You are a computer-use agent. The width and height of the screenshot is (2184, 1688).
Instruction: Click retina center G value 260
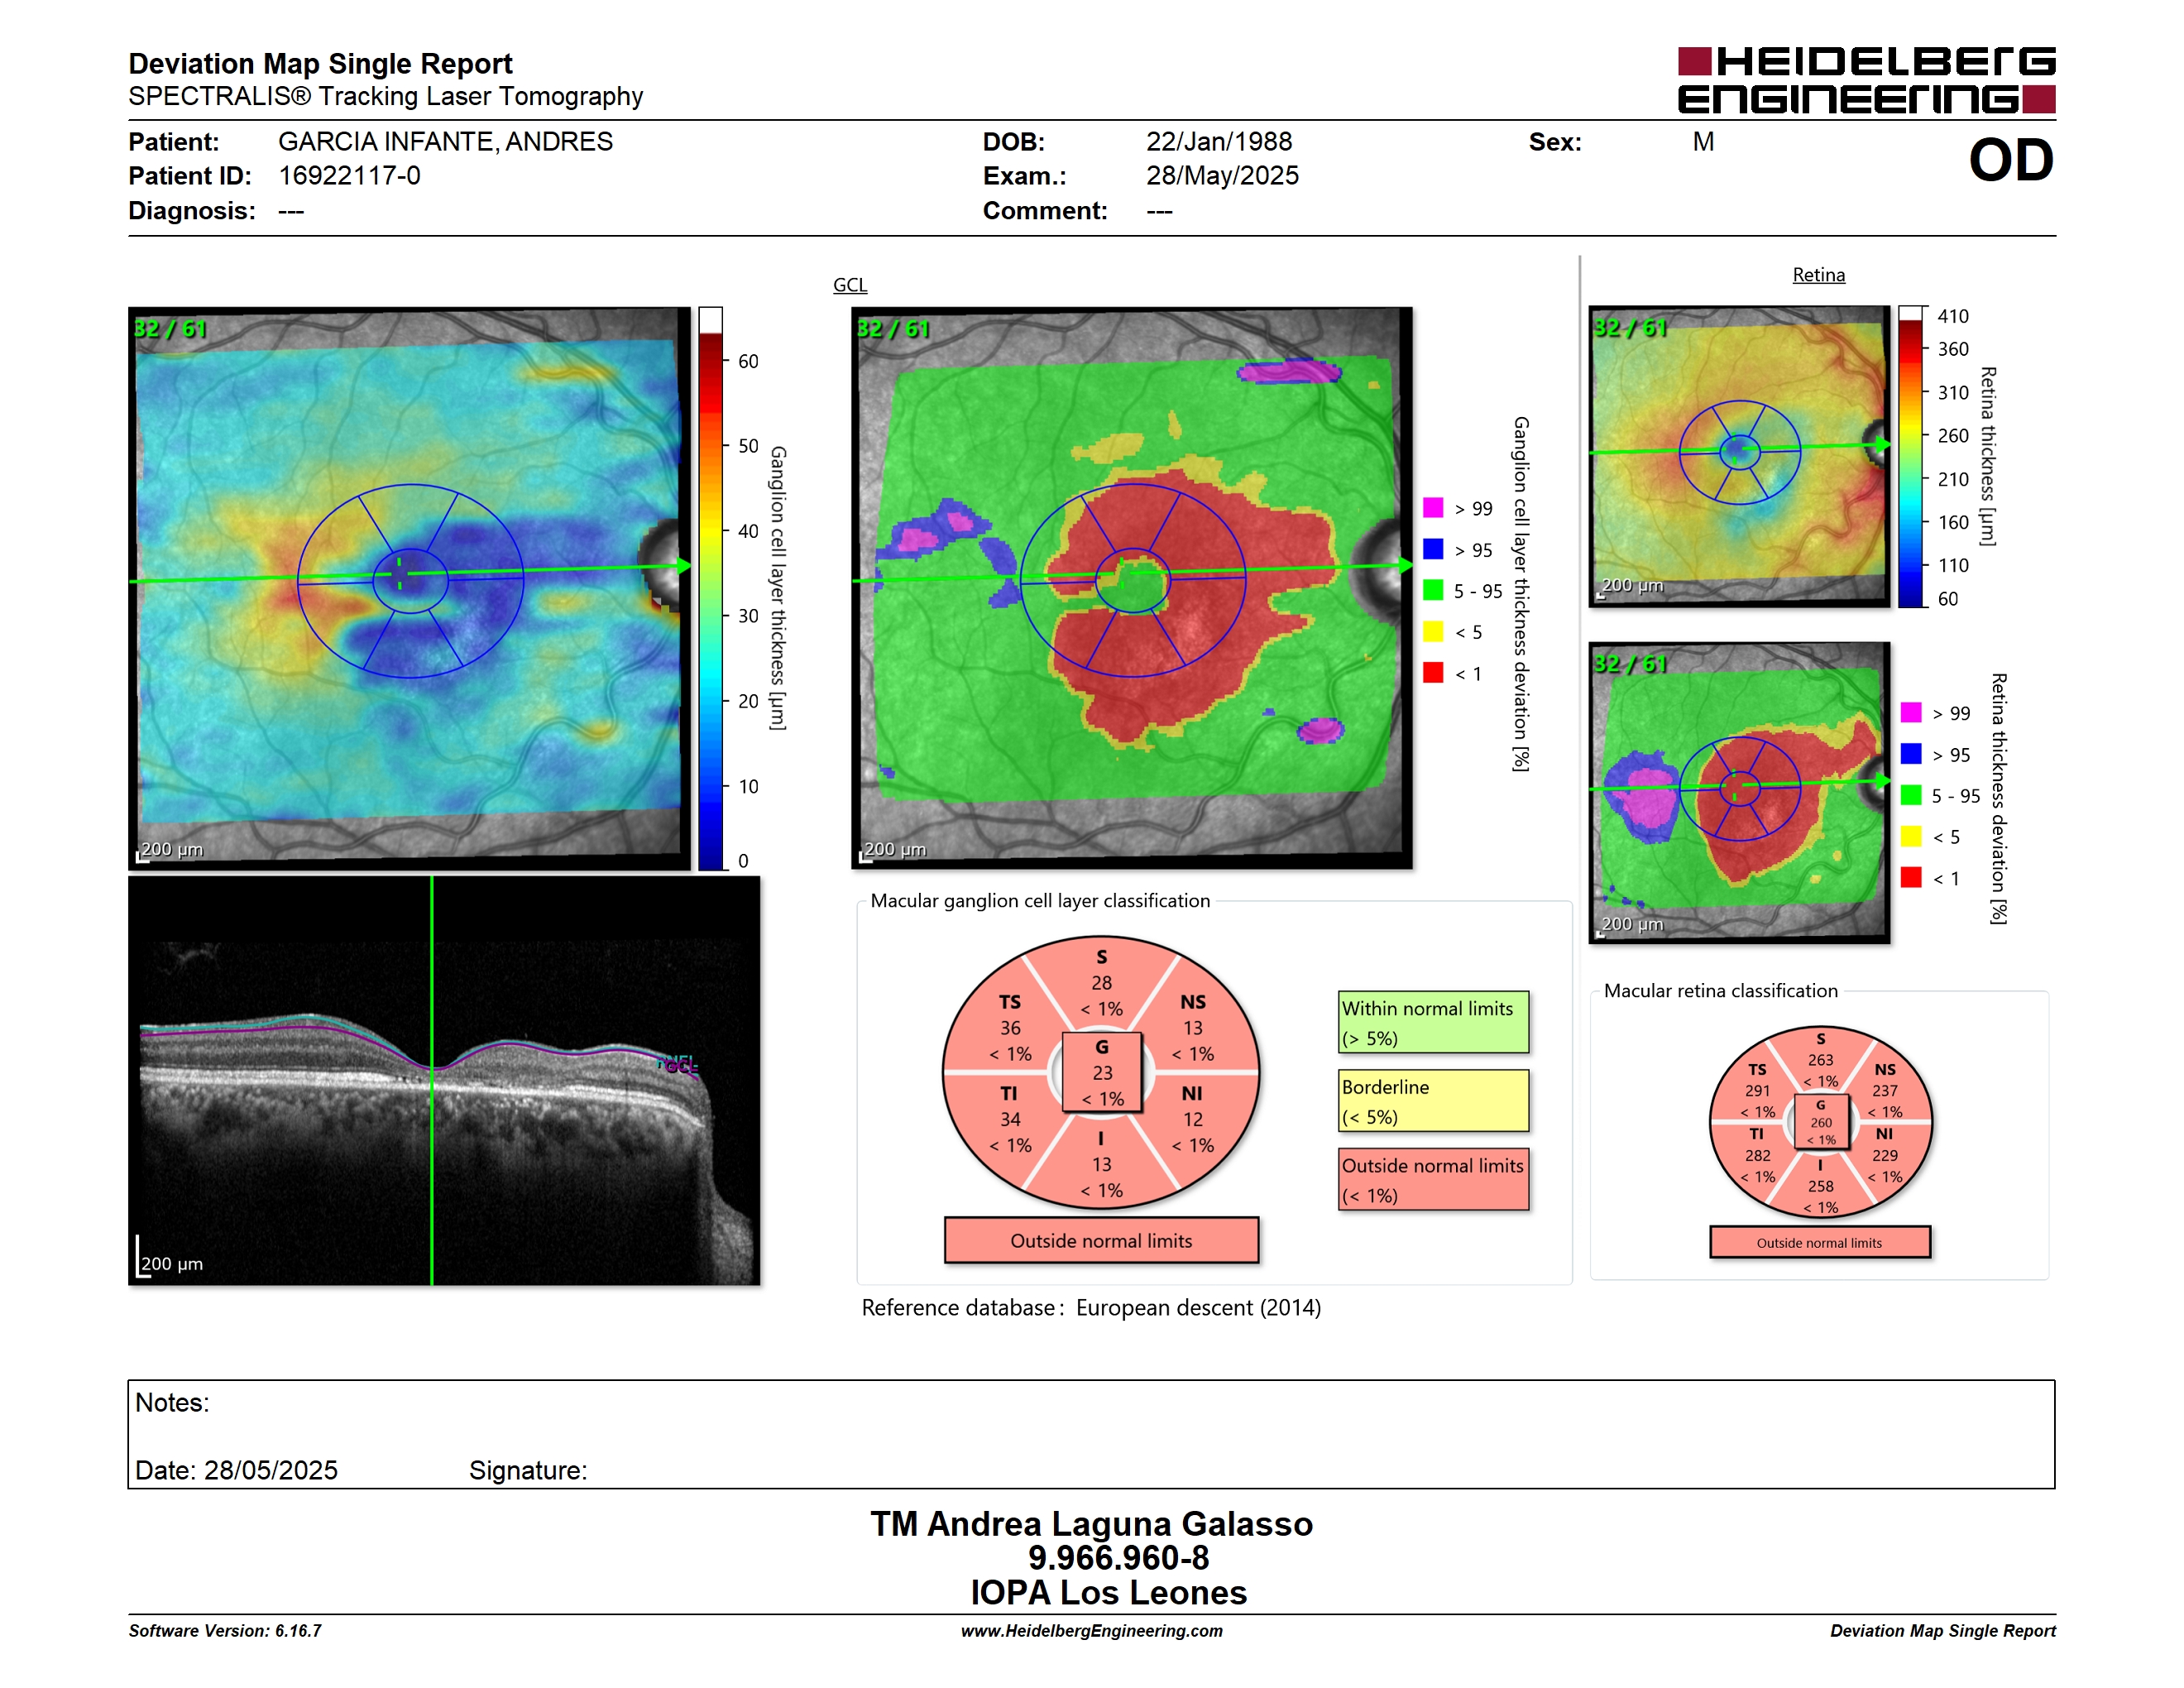pyautogui.click(x=1820, y=1123)
